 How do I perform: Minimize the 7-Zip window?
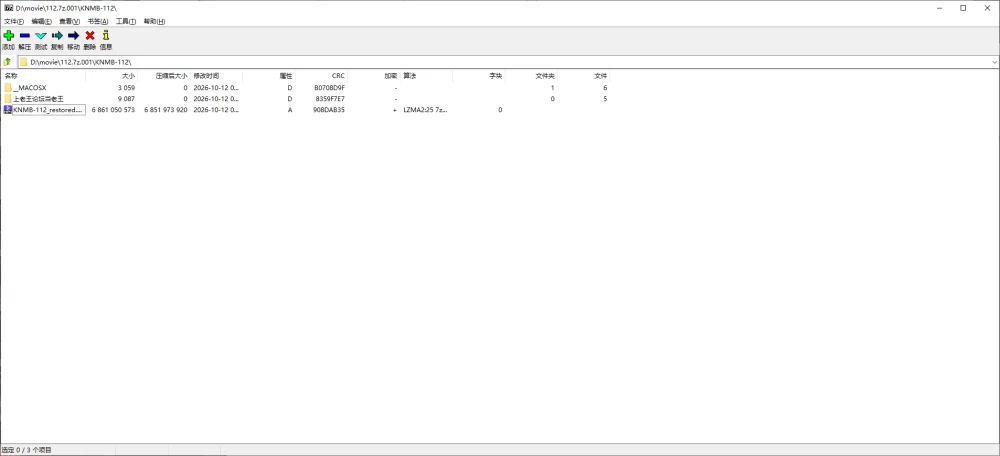(940, 8)
